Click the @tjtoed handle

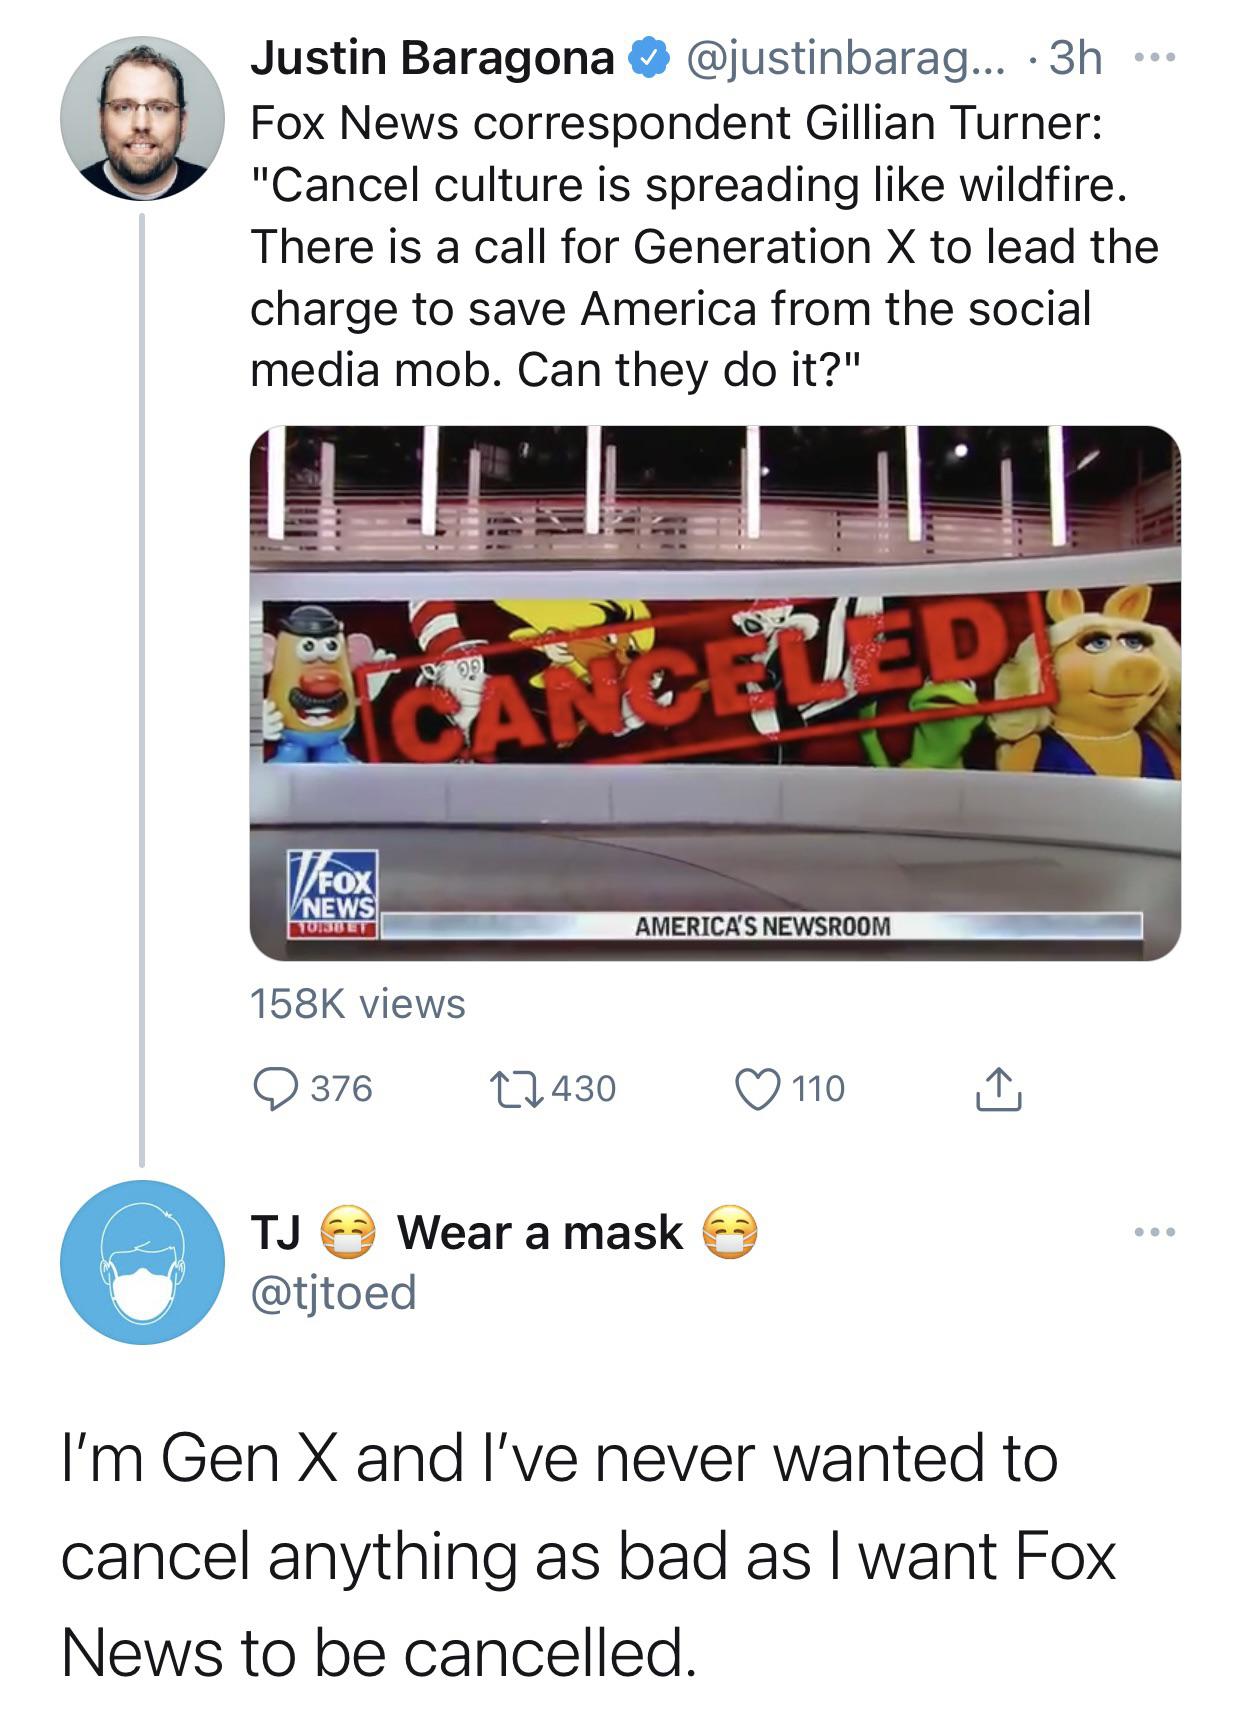(333, 1292)
